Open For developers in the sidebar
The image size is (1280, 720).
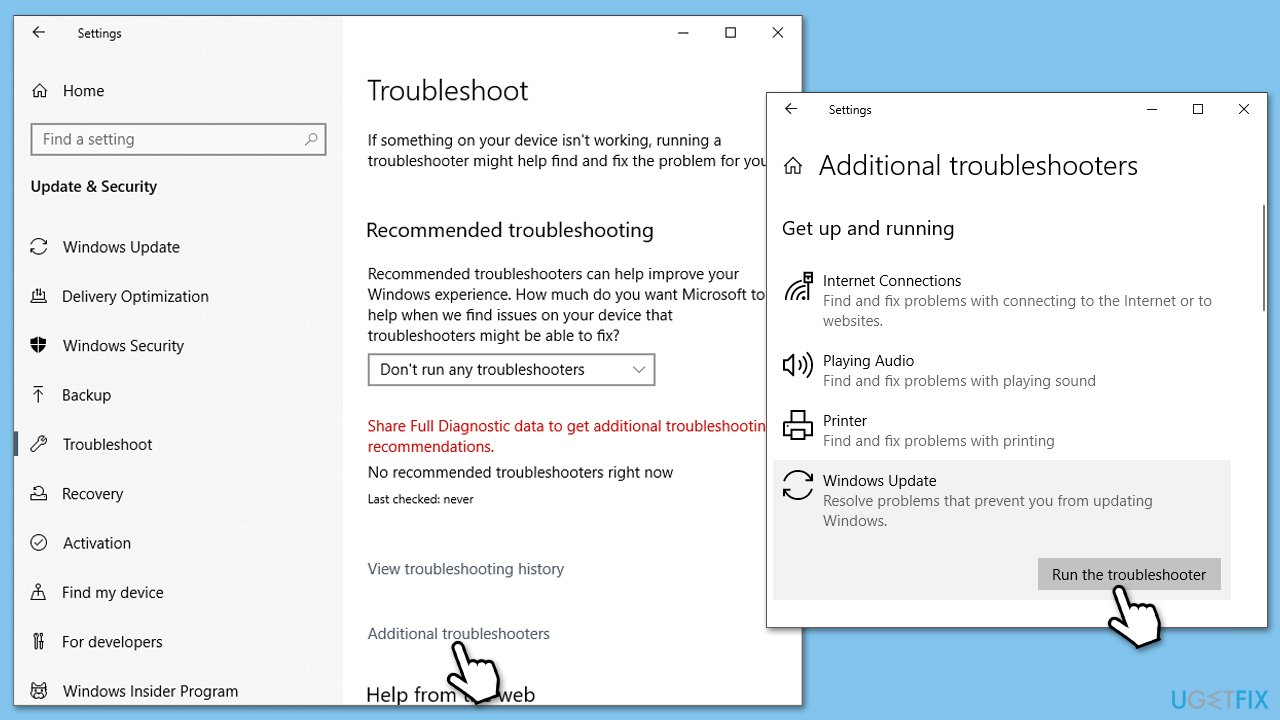[x=112, y=642]
